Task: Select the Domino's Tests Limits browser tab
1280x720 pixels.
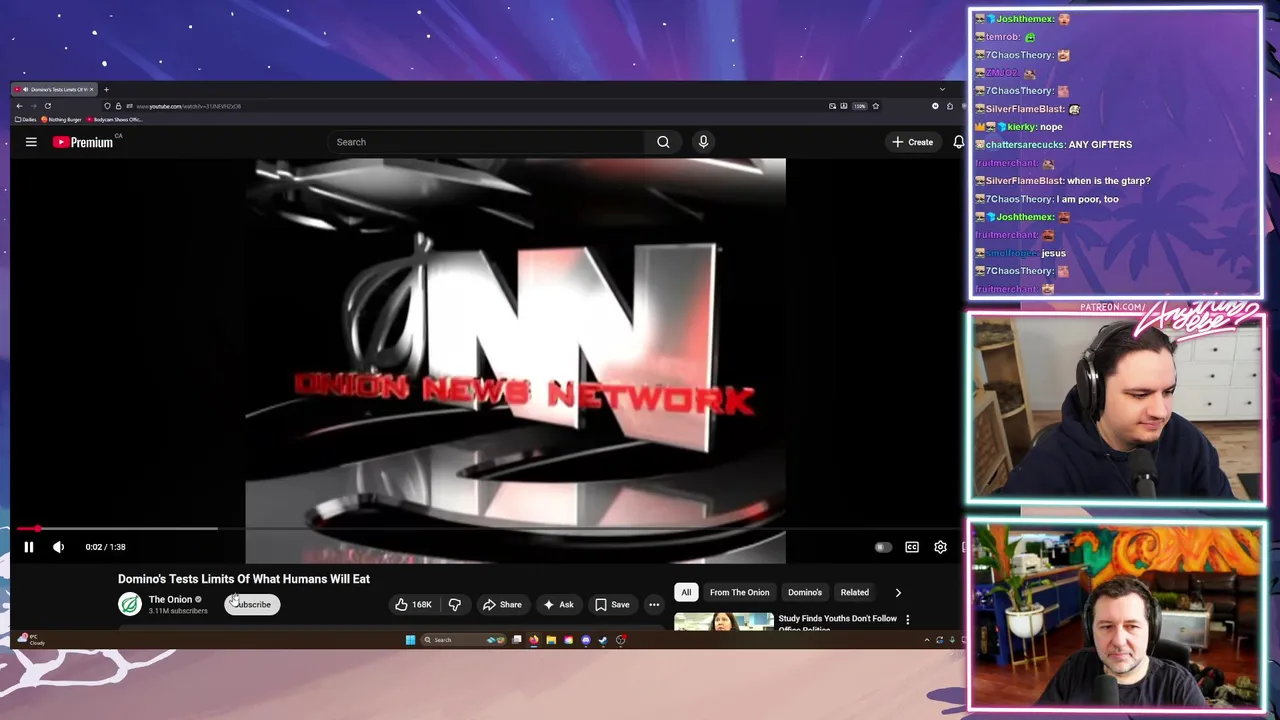Action: coord(55,89)
